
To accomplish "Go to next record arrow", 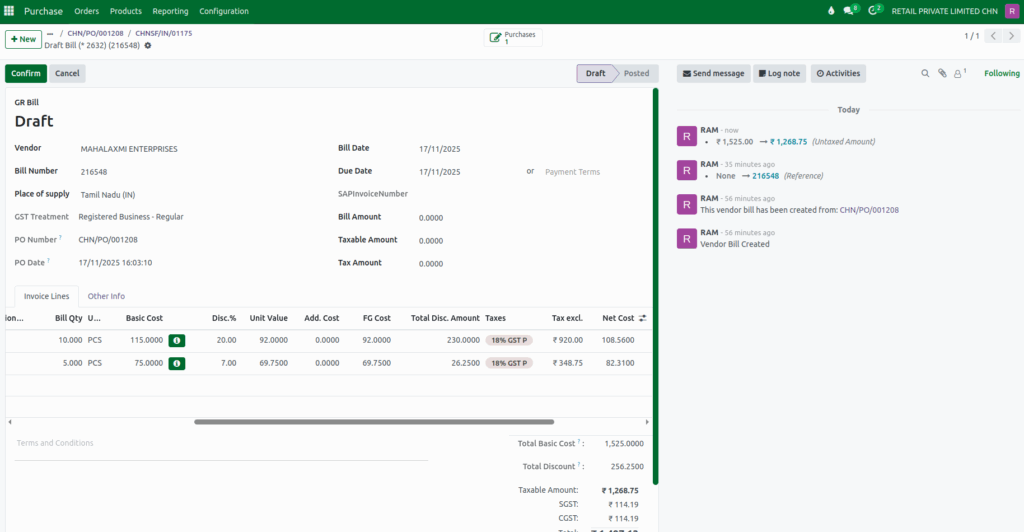I will point(1011,37).
